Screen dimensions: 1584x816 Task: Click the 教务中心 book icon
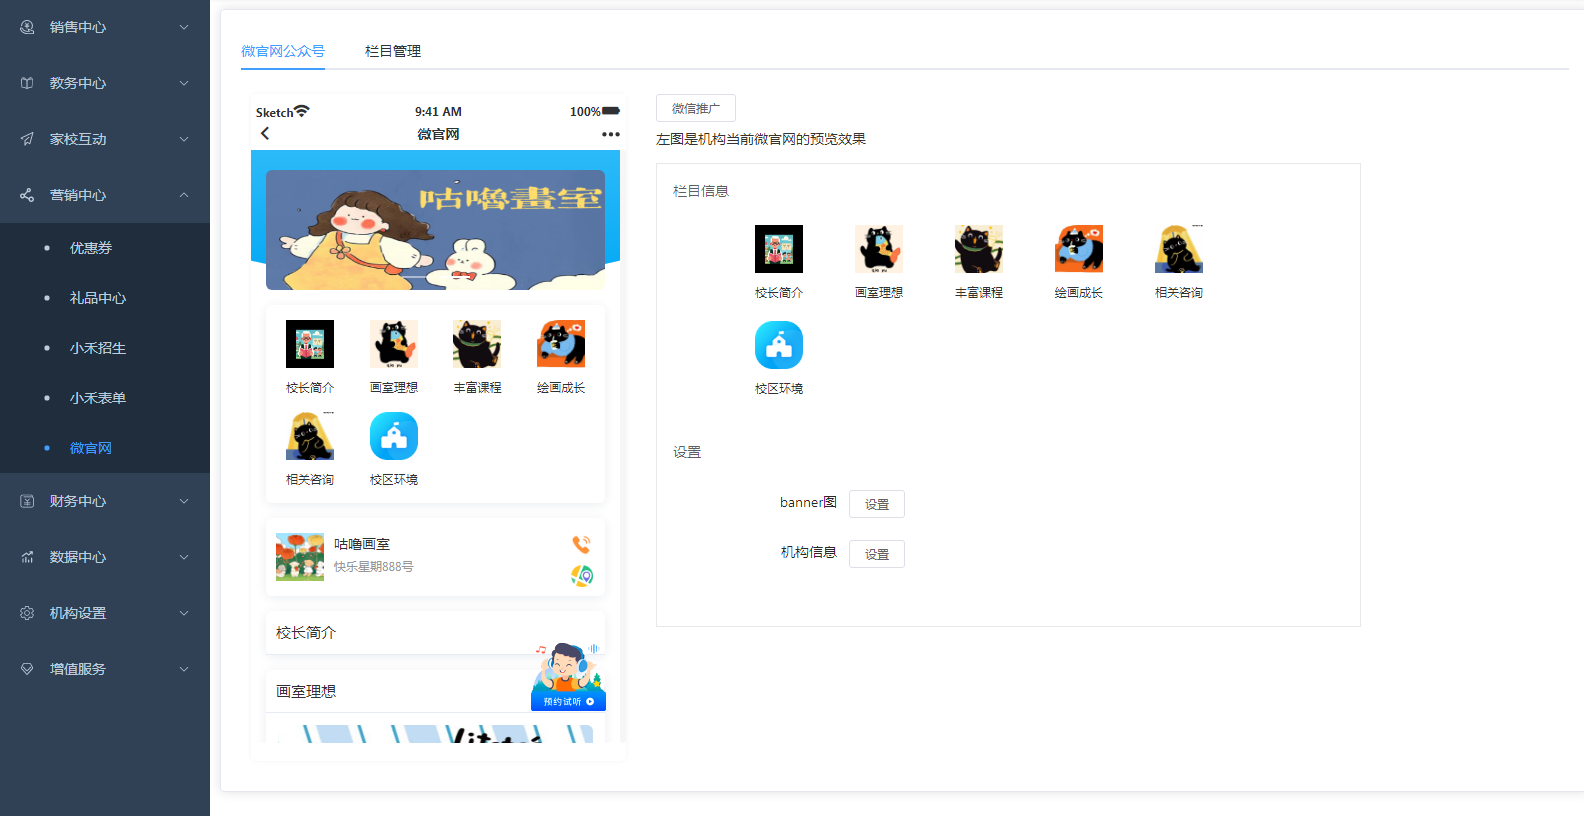27,83
